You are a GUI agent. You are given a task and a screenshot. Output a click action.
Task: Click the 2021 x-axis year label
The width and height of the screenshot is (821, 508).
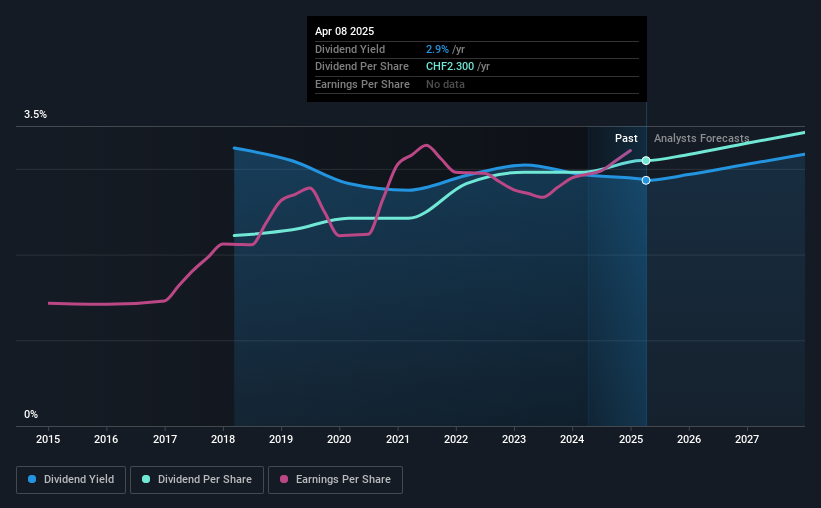point(397,439)
